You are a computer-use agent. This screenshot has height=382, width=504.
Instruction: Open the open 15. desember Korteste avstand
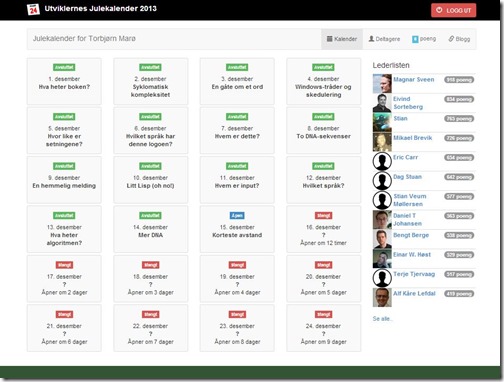click(237, 229)
